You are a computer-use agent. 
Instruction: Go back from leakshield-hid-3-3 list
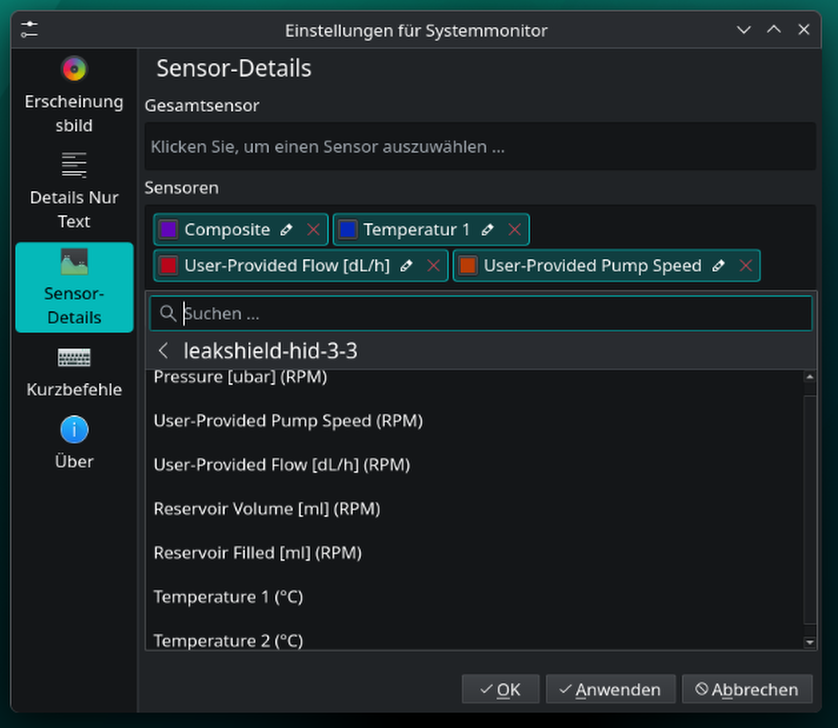pos(164,351)
